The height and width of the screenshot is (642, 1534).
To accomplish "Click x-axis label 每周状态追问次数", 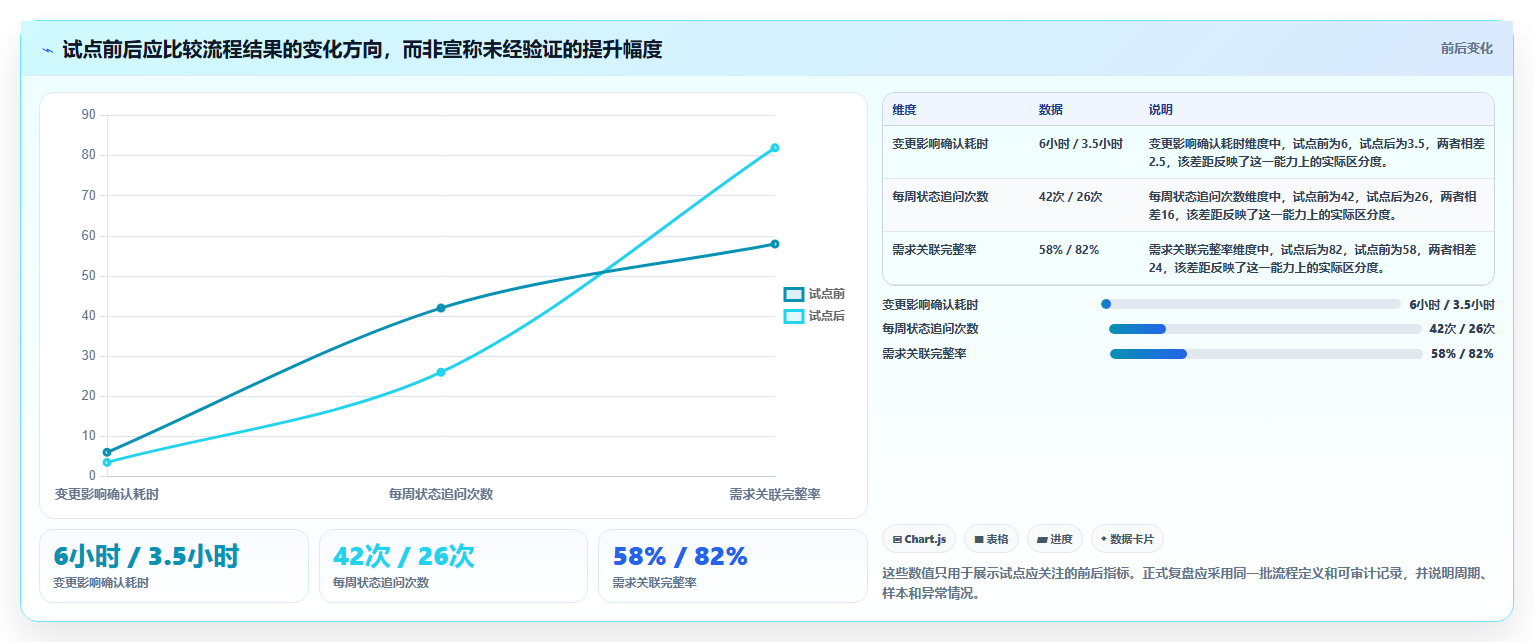I will coord(441,494).
